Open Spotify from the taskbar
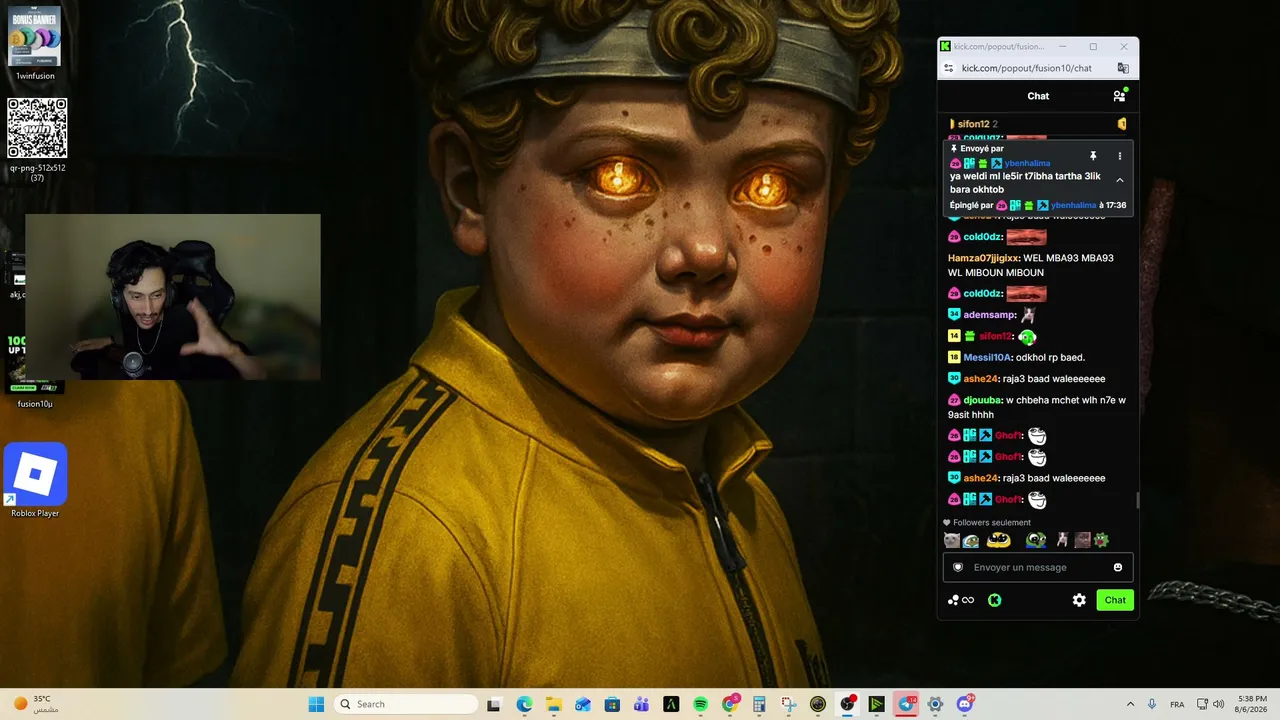1280x720 pixels. click(x=700, y=704)
